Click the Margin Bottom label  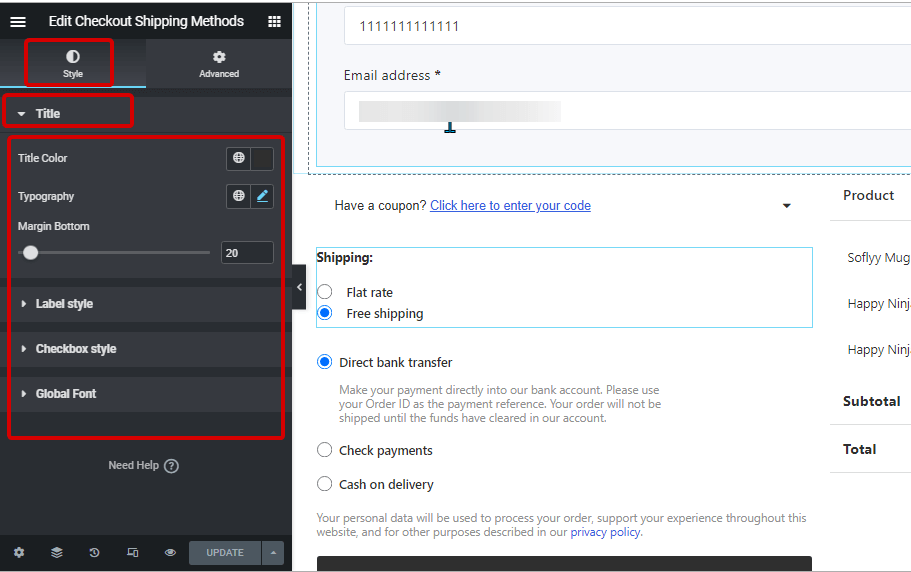[x=53, y=226]
